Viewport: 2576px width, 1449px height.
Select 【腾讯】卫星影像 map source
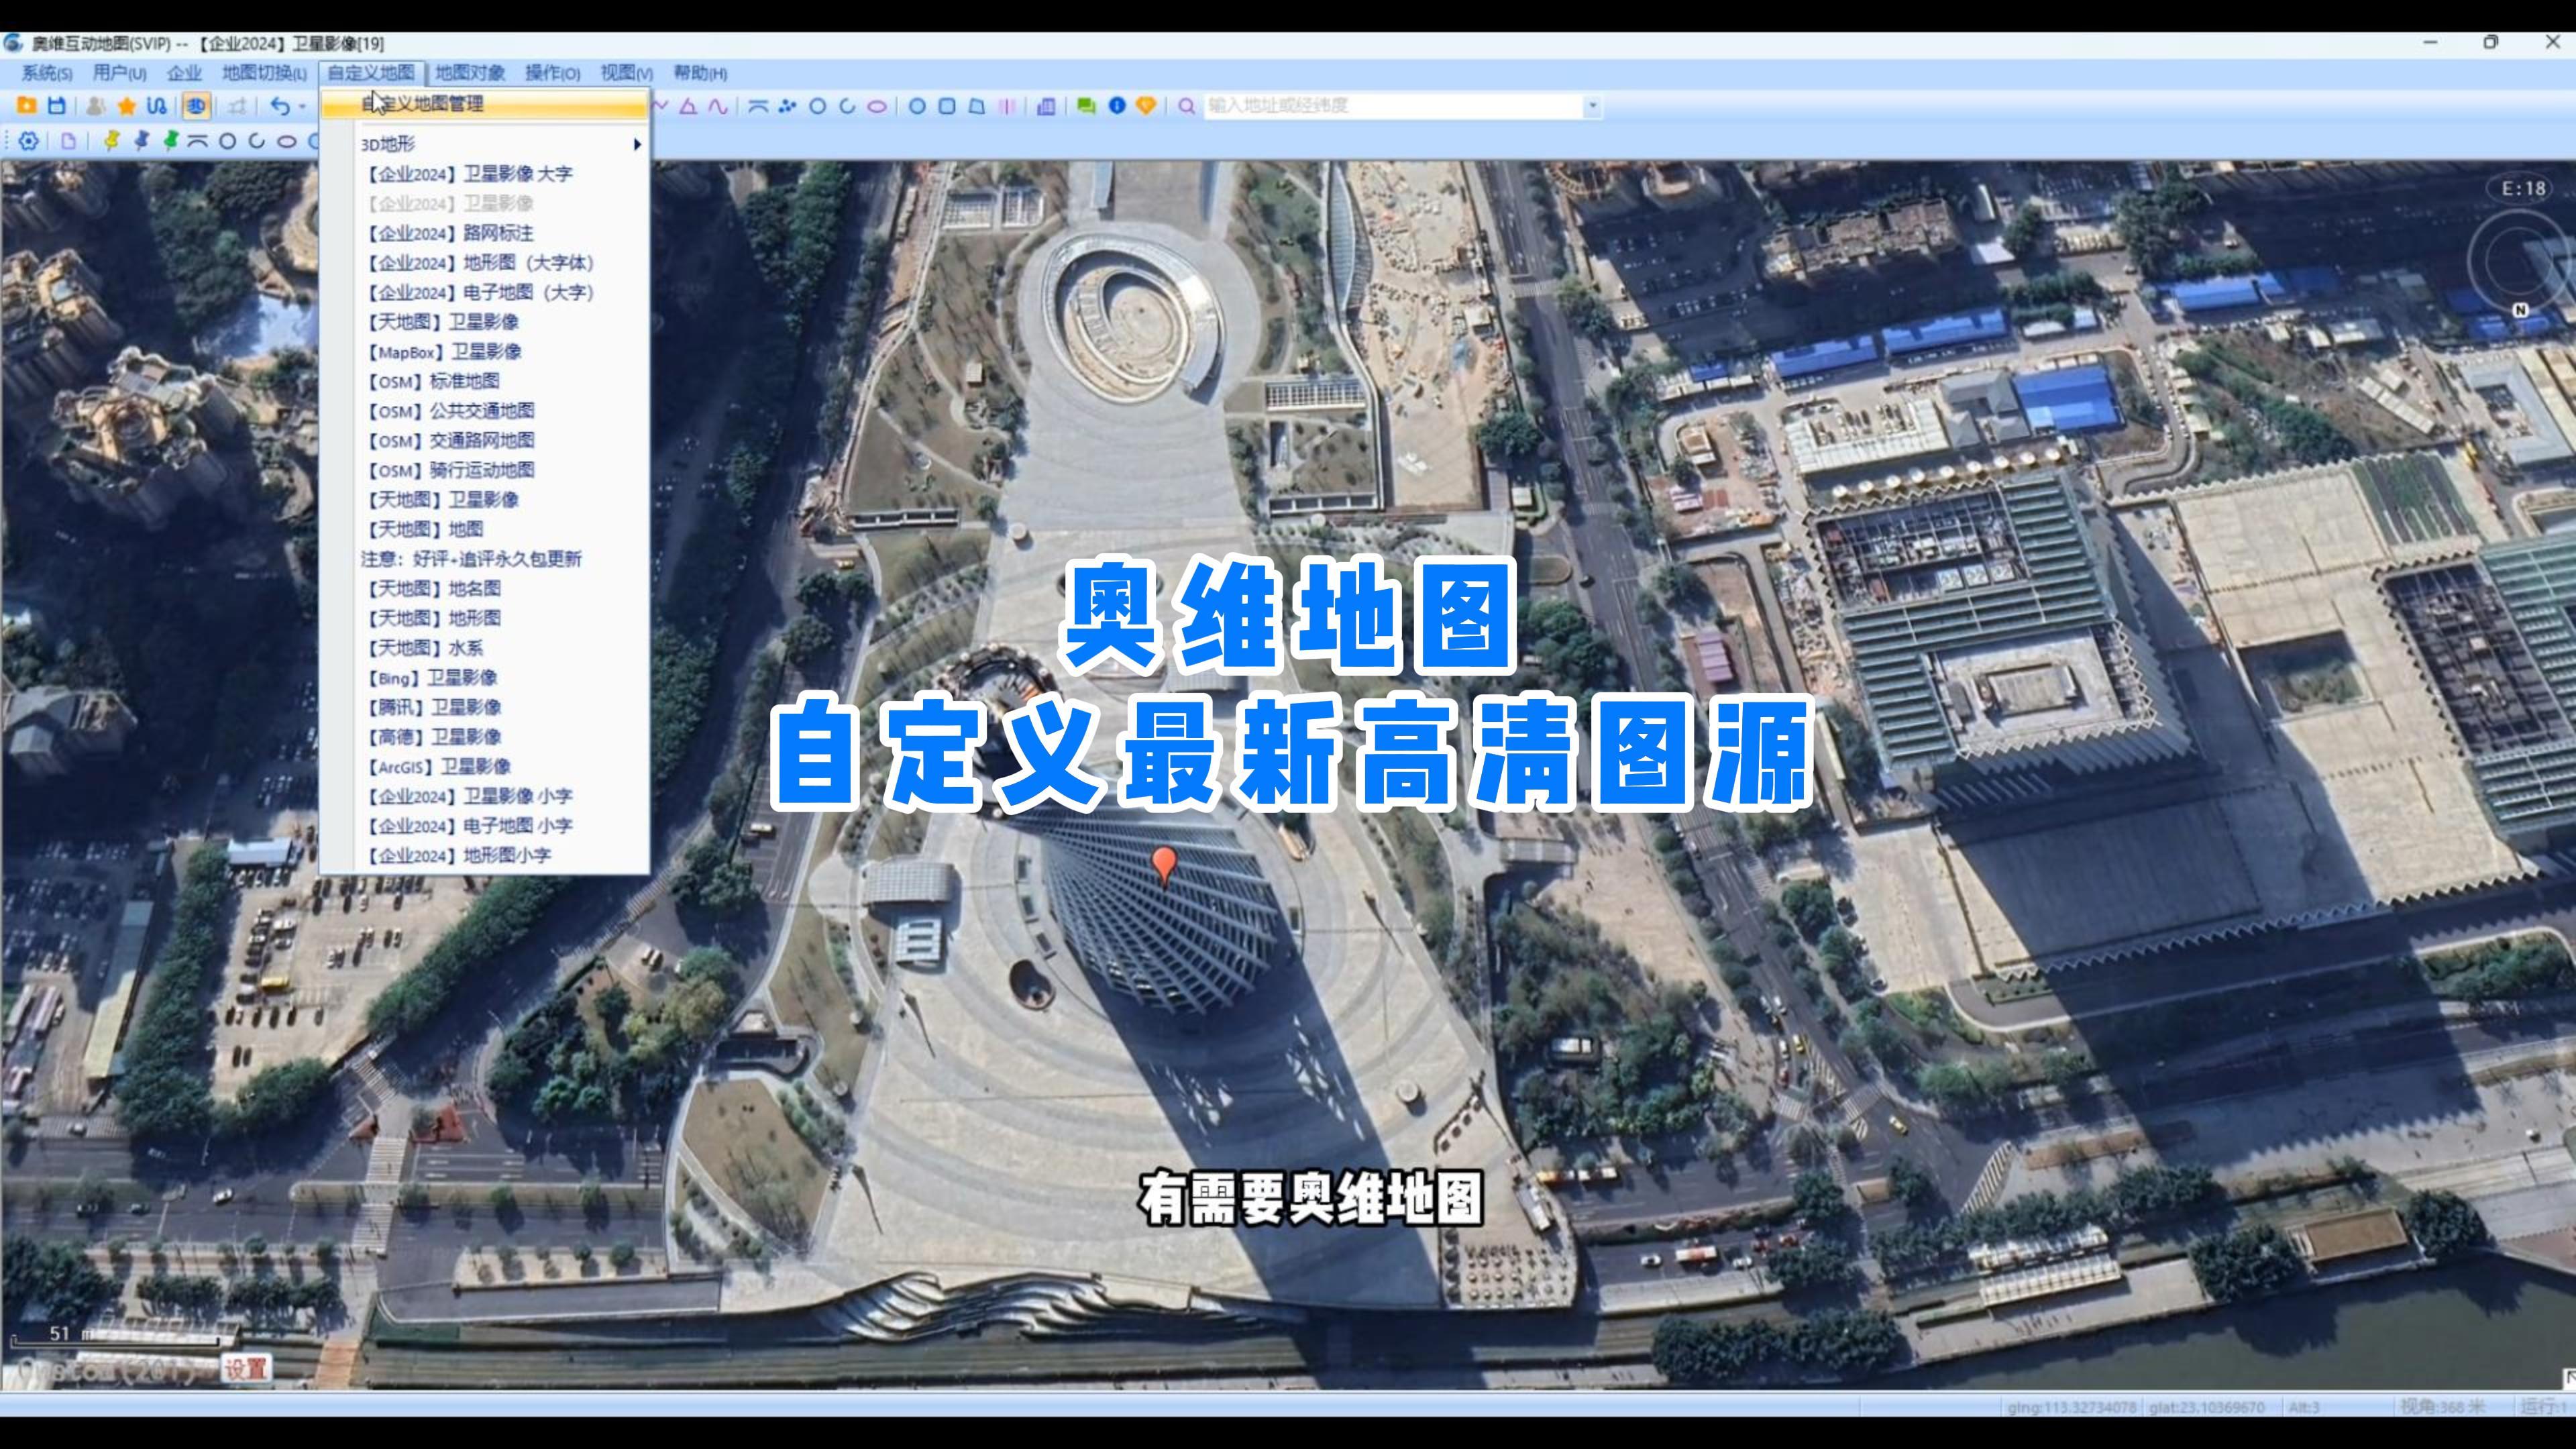click(484, 707)
